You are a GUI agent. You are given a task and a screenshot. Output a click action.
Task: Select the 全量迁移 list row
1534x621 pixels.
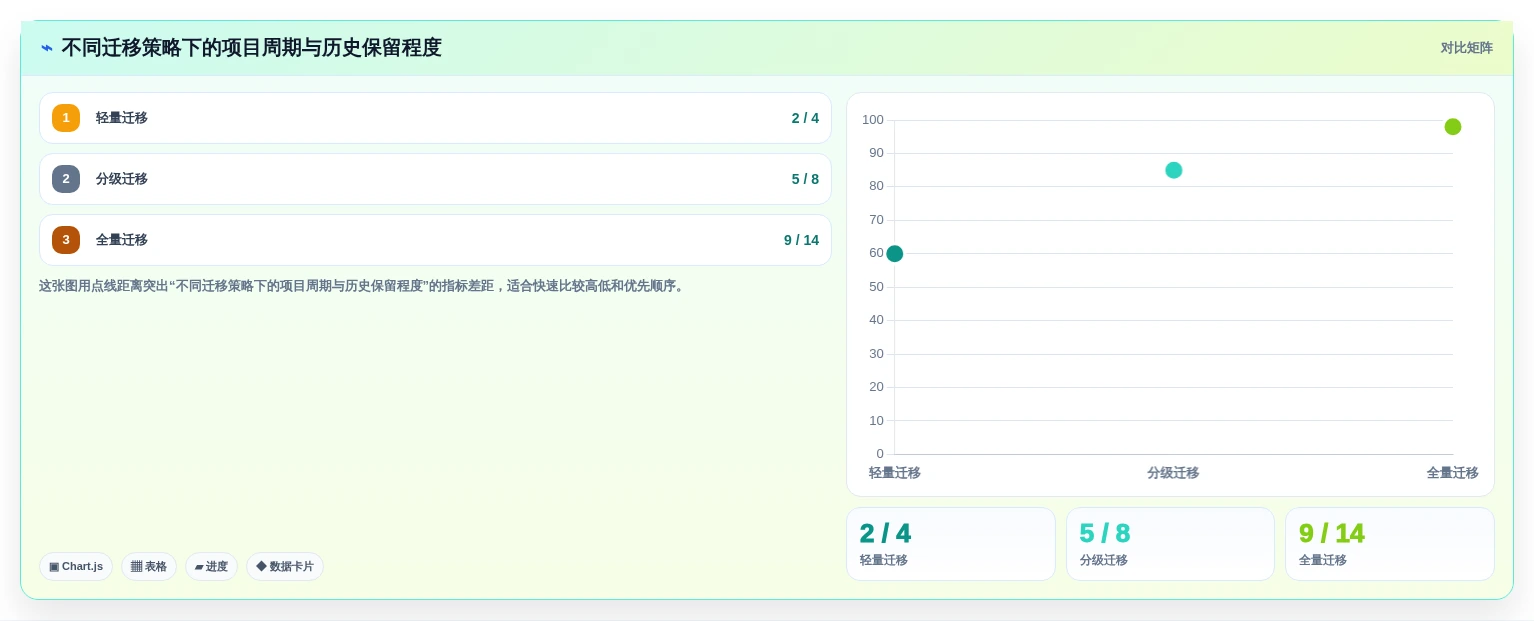pos(435,240)
